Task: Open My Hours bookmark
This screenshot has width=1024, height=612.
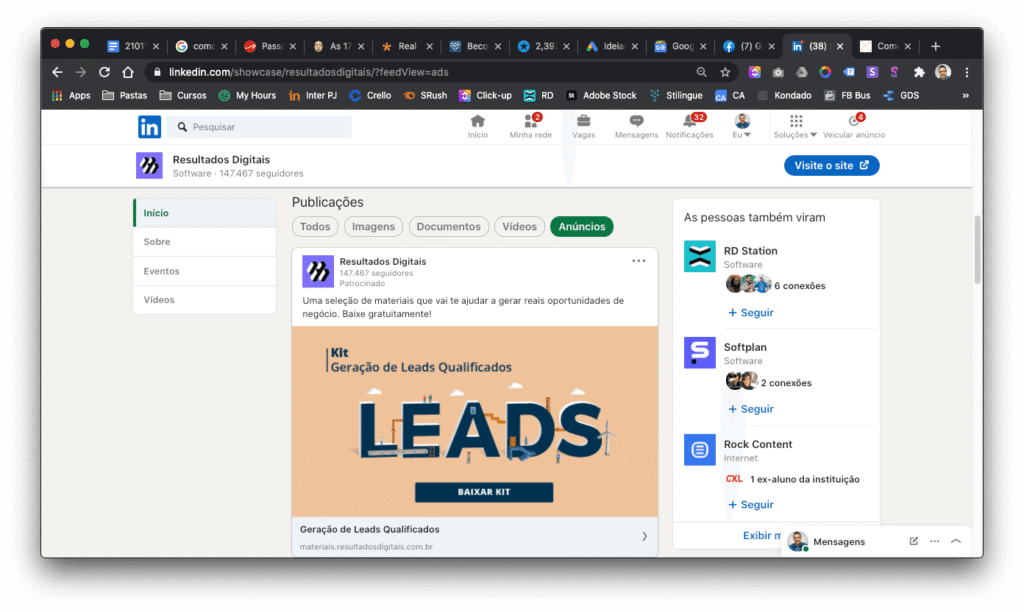Action: coord(248,95)
